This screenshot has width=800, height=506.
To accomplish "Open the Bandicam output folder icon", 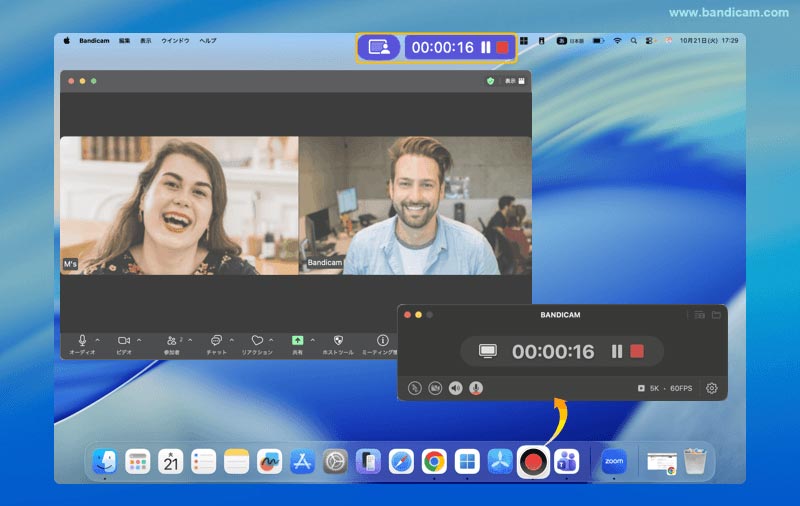I will pyautogui.click(x=716, y=315).
